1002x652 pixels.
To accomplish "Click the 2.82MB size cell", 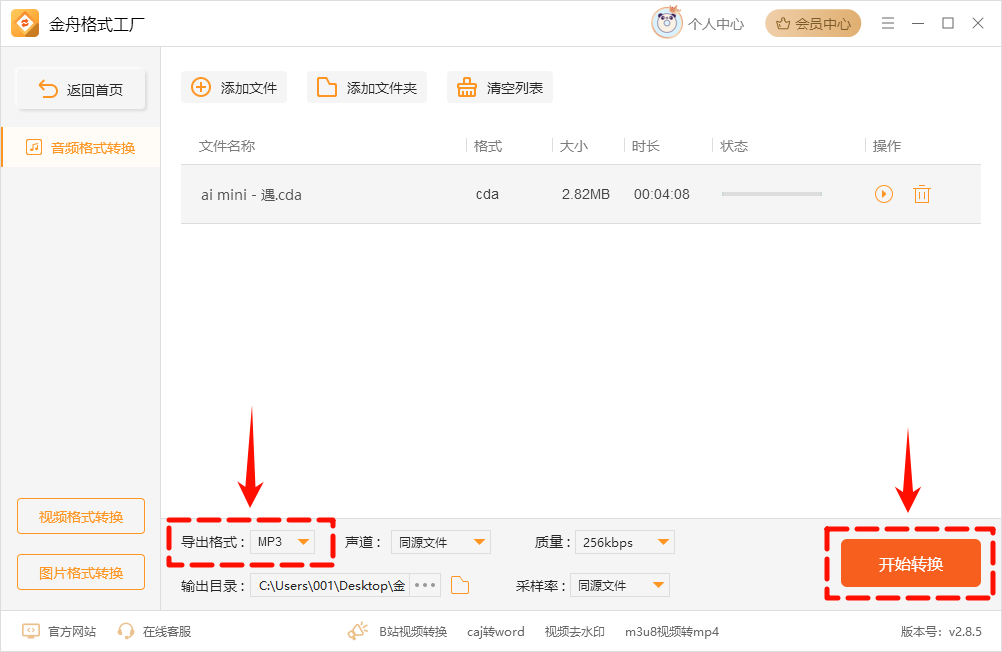I will pyautogui.click(x=585, y=194).
